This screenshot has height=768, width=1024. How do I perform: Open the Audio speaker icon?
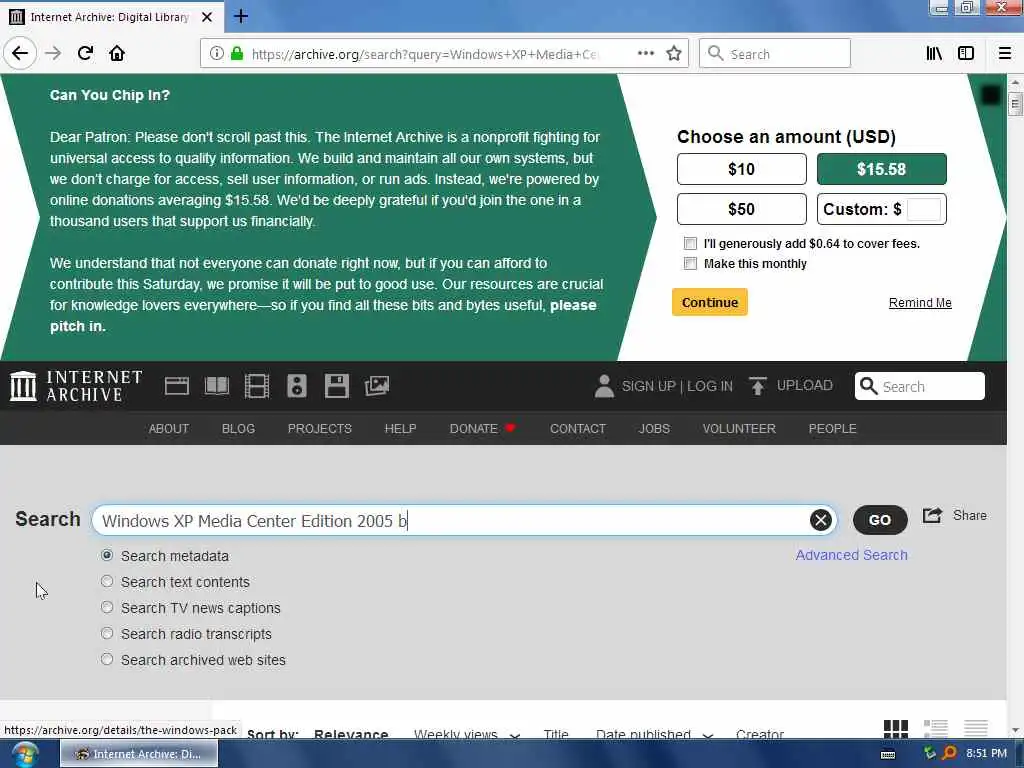(x=296, y=386)
